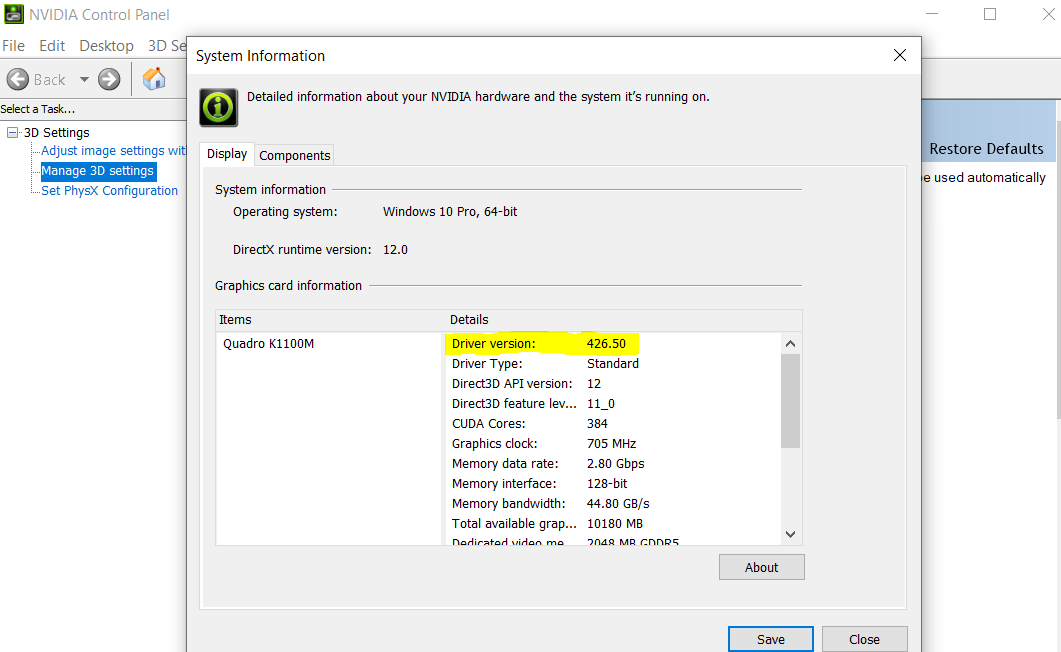Select Manage 3D settings in task tree
Viewport: 1061px width, 652px height.
click(97, 171)
